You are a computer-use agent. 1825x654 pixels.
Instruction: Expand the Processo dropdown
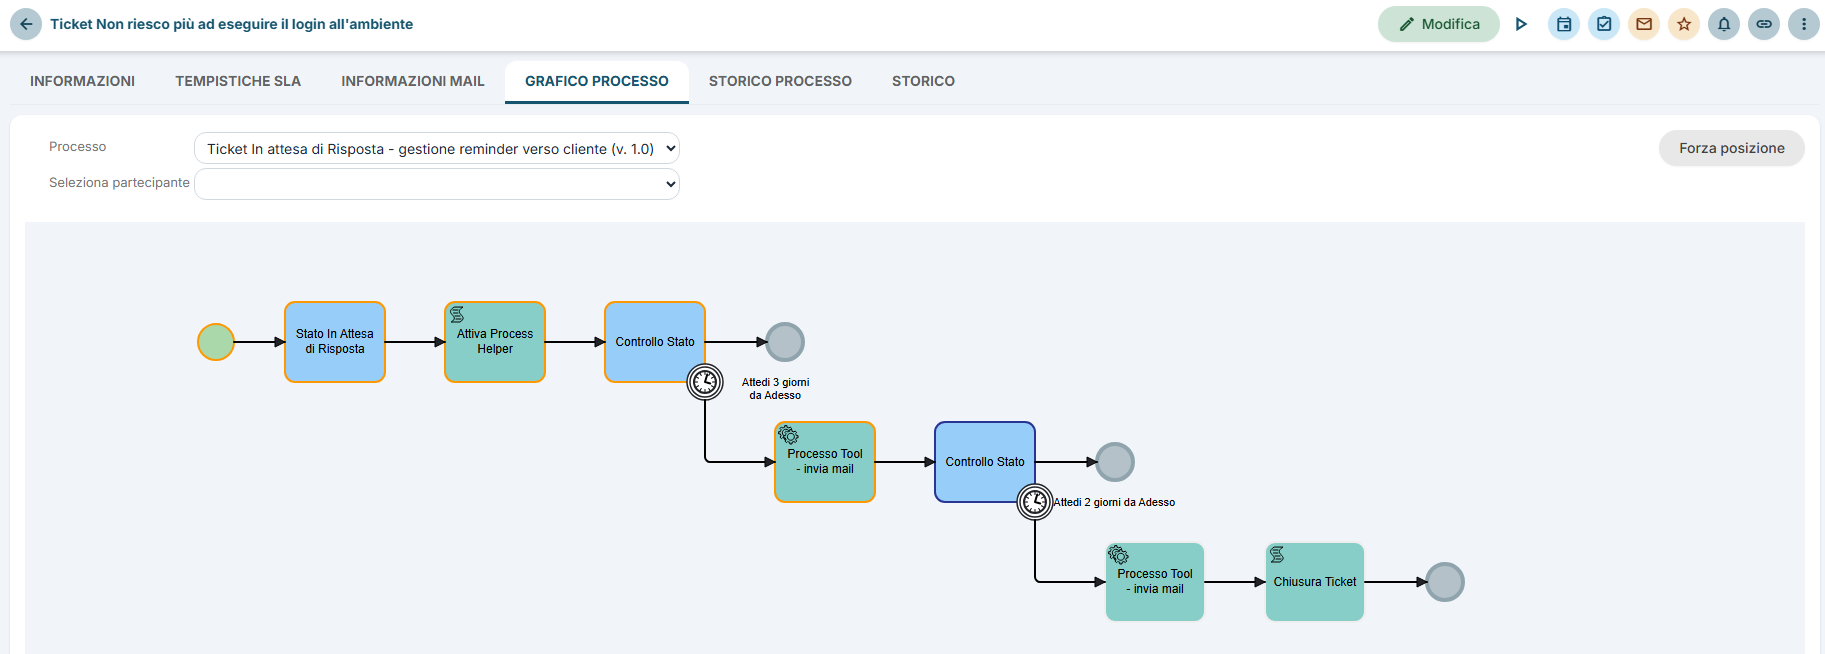click(x=437, y=148)
